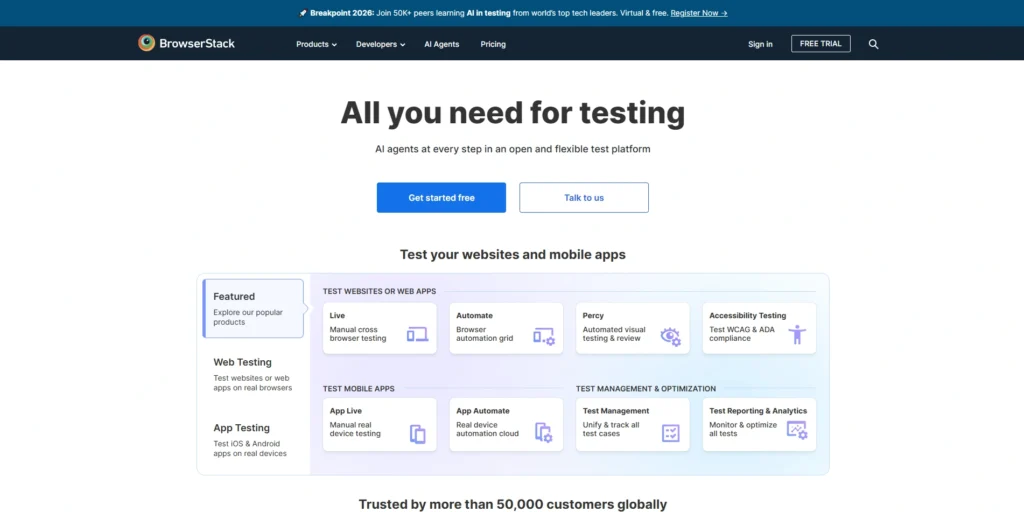Click the Automate card gear-device icon
The image size is (1024, 512).
(543, 336)
